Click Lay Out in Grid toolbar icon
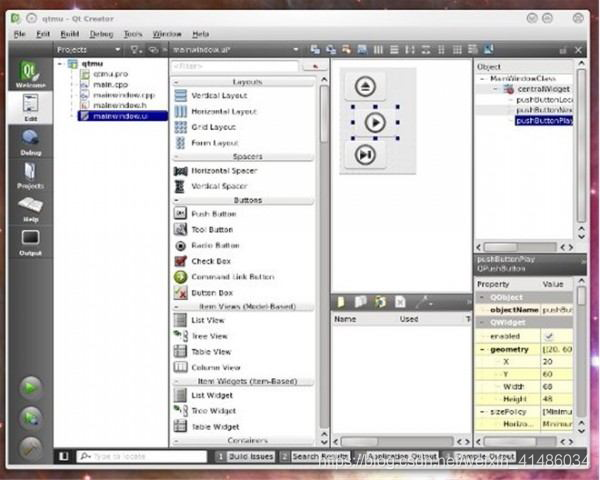600x480 pixels. pyautogui.click(x=457, y=49)
